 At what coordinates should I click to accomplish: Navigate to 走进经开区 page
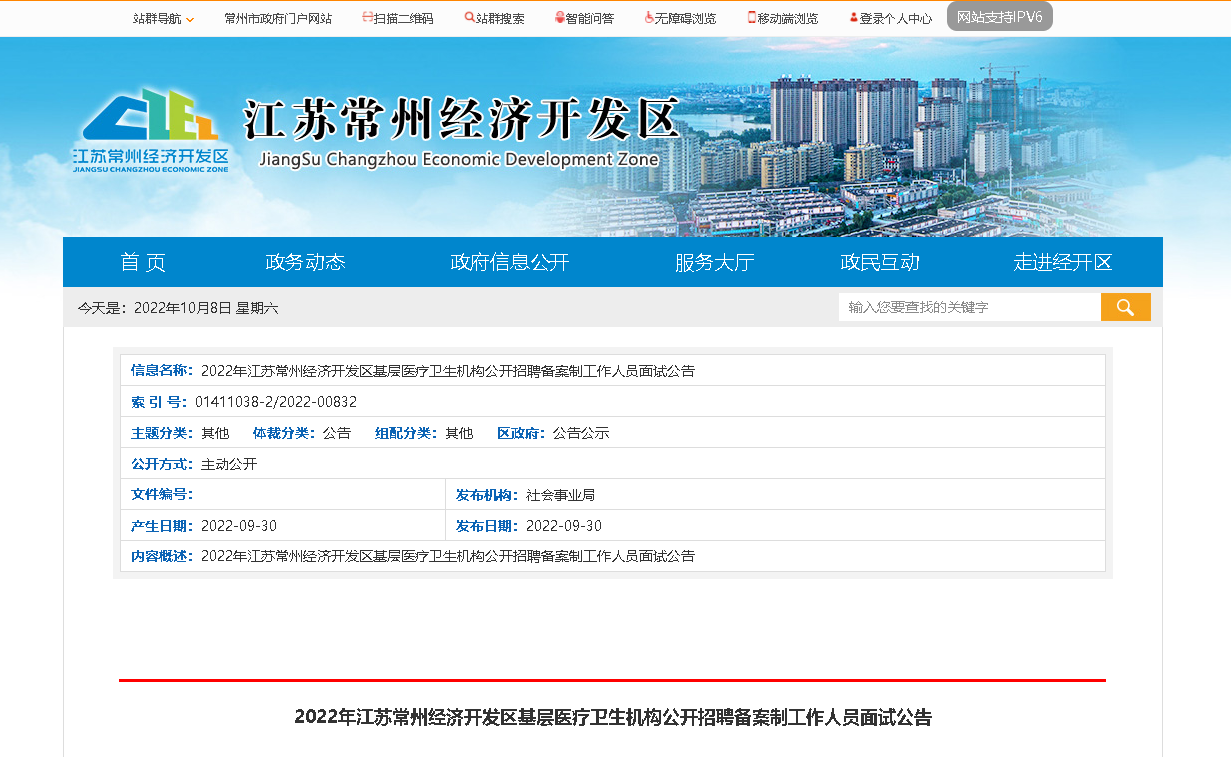(x=1062, y=262)
